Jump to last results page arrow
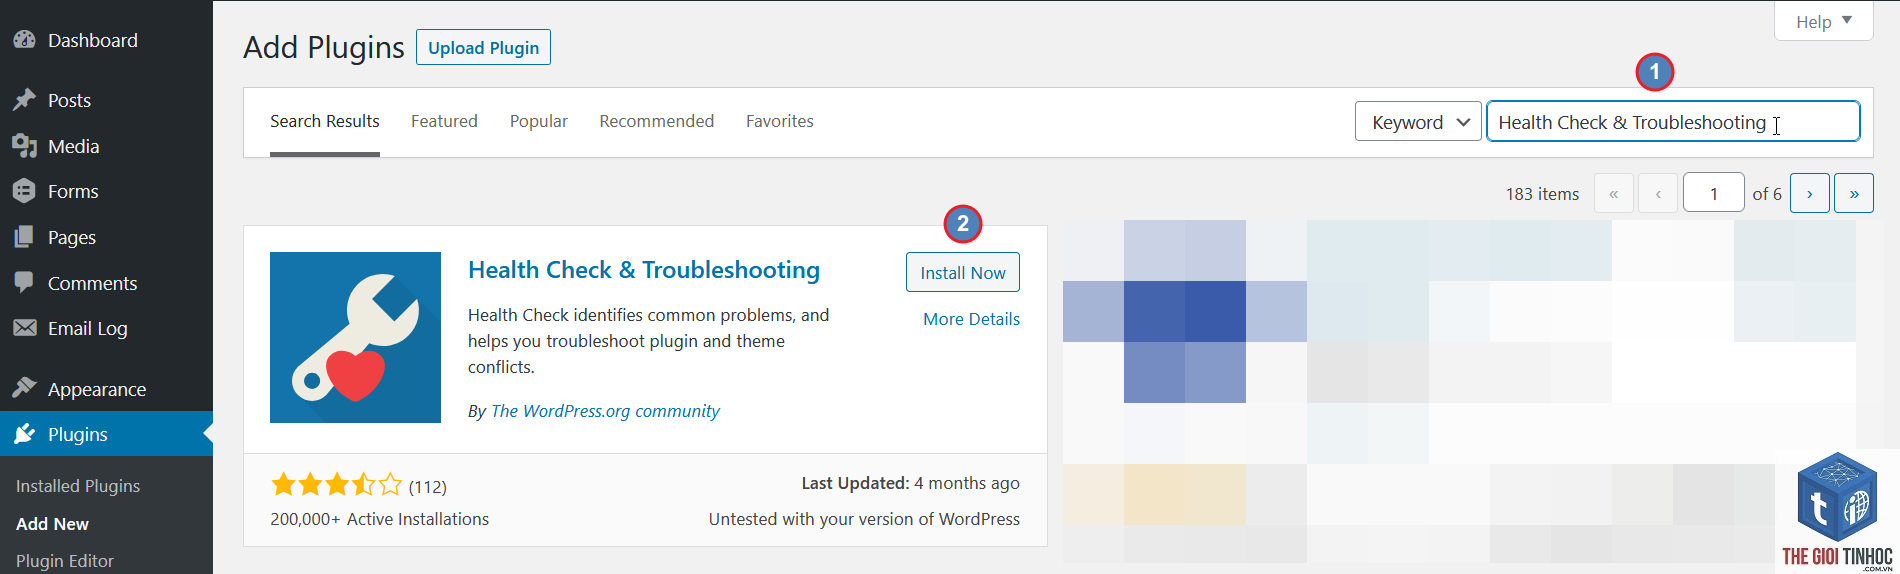1900x574 pixels. (1854, 193)
